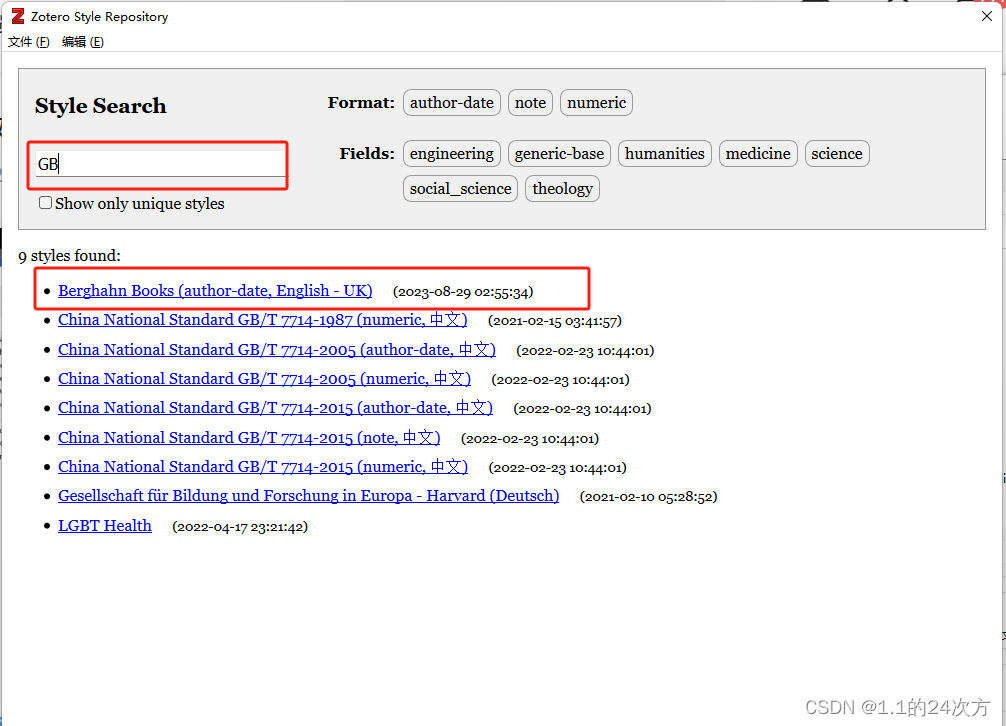
Task: Select the generic-base field filter
Action: pos(559,154)
